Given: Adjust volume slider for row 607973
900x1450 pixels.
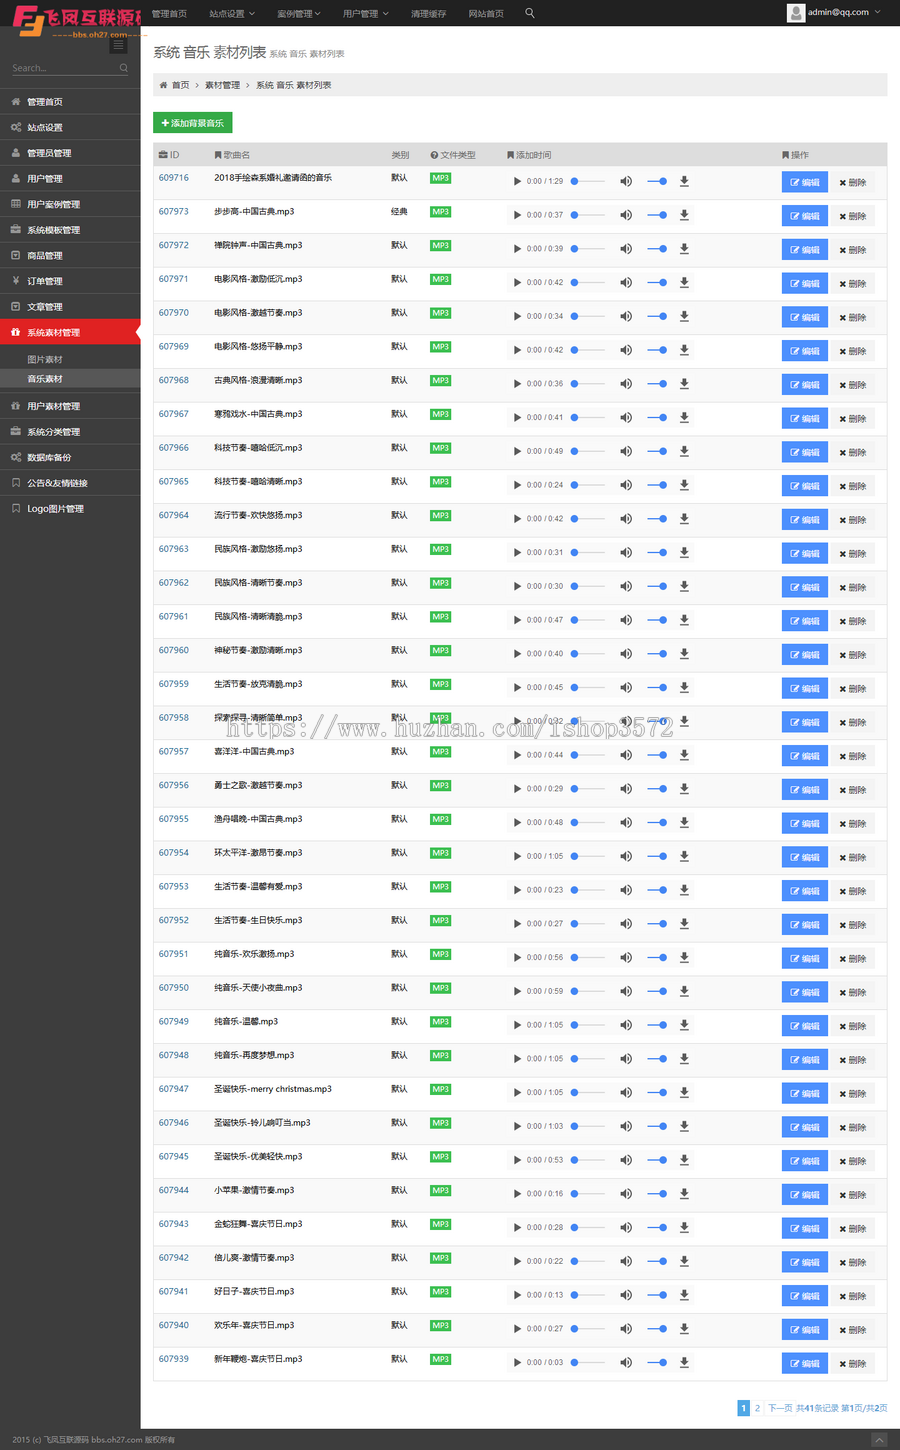Looking at the screenshot, I should click(657, 215).
